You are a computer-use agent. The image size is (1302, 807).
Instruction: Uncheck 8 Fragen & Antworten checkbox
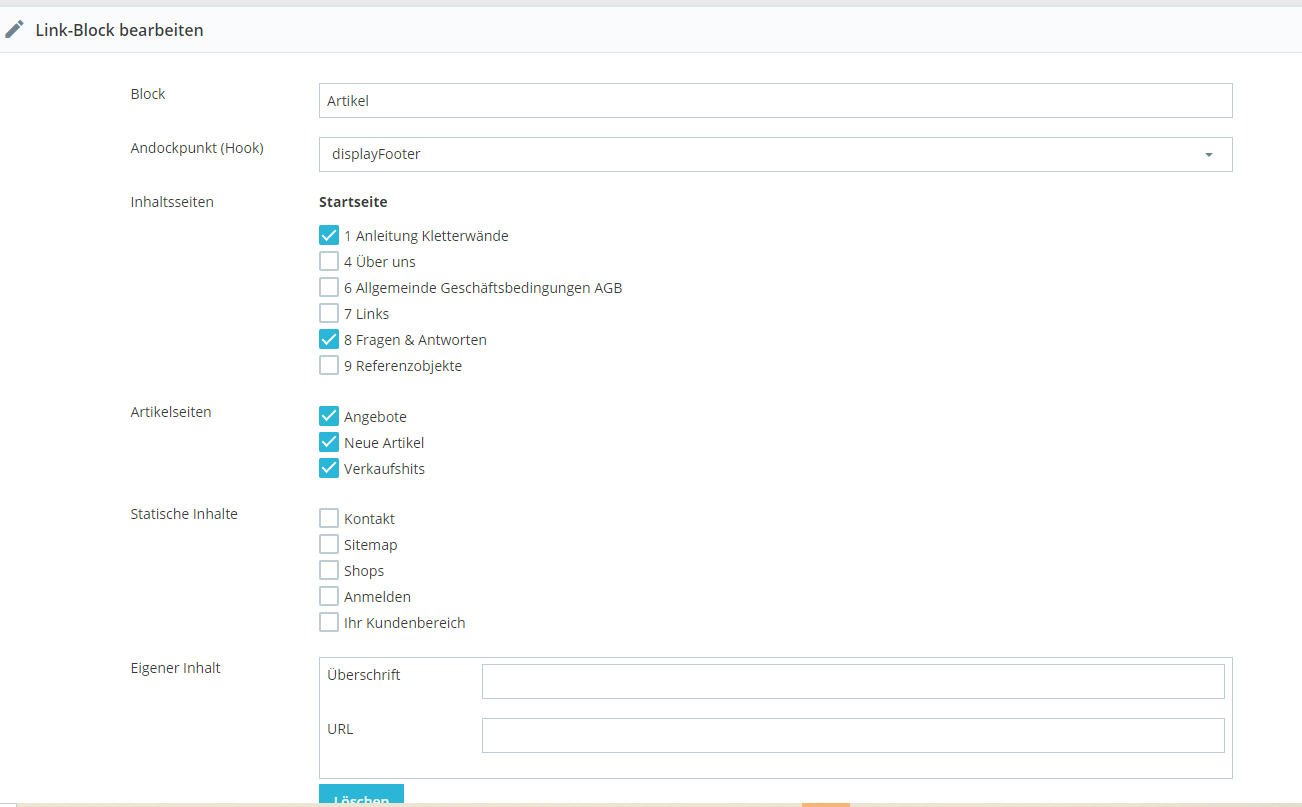pos(329,340)
